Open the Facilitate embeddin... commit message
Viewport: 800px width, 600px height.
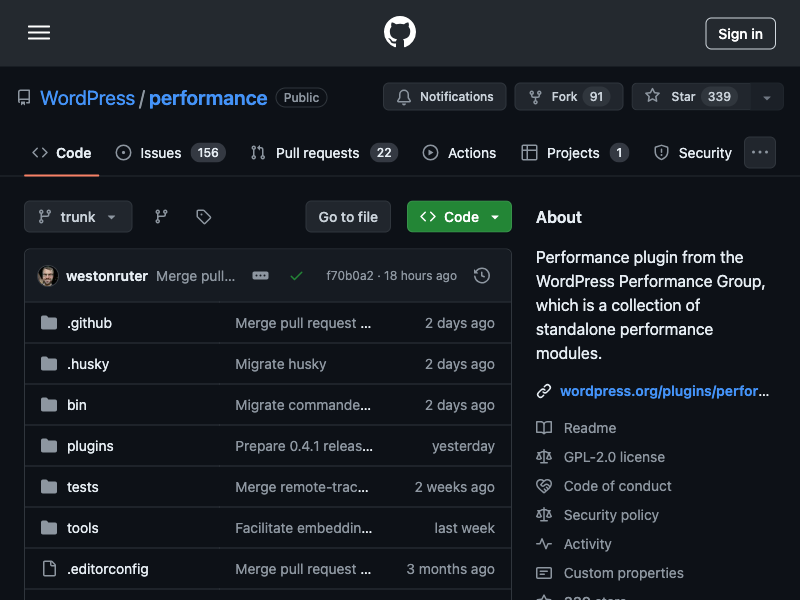[304, 528]
